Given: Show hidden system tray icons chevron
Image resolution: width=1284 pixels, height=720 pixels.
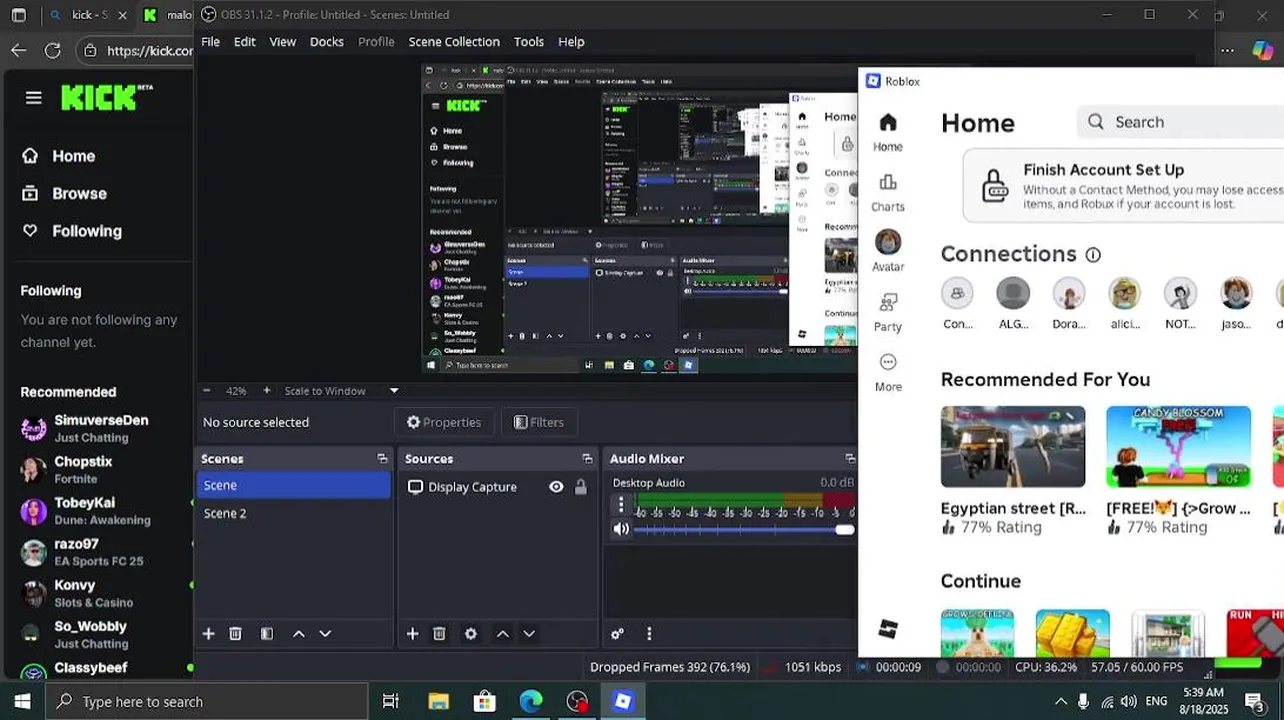Looking at the screenshot, I should pos(1060,702).
